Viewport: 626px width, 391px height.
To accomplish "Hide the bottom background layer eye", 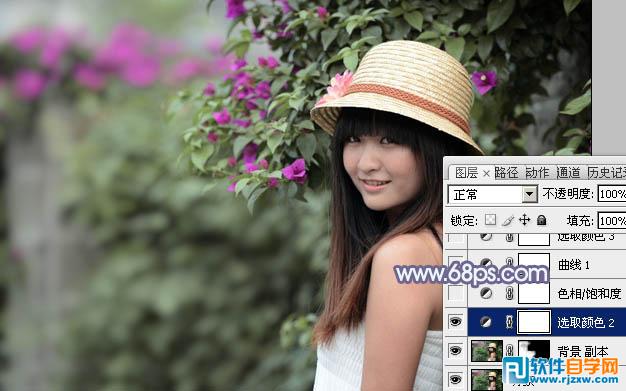I will click(456, 379).
